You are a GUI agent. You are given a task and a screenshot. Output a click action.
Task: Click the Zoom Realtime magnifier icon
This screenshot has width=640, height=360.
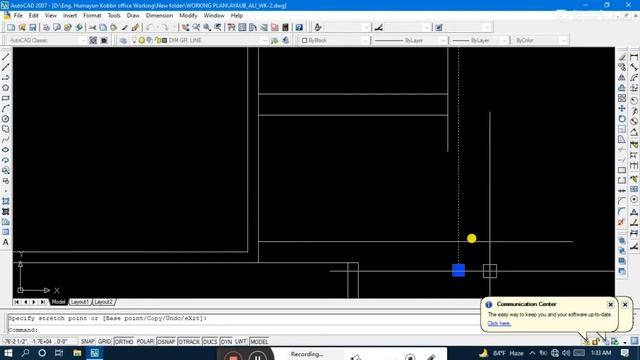[196, 27]
